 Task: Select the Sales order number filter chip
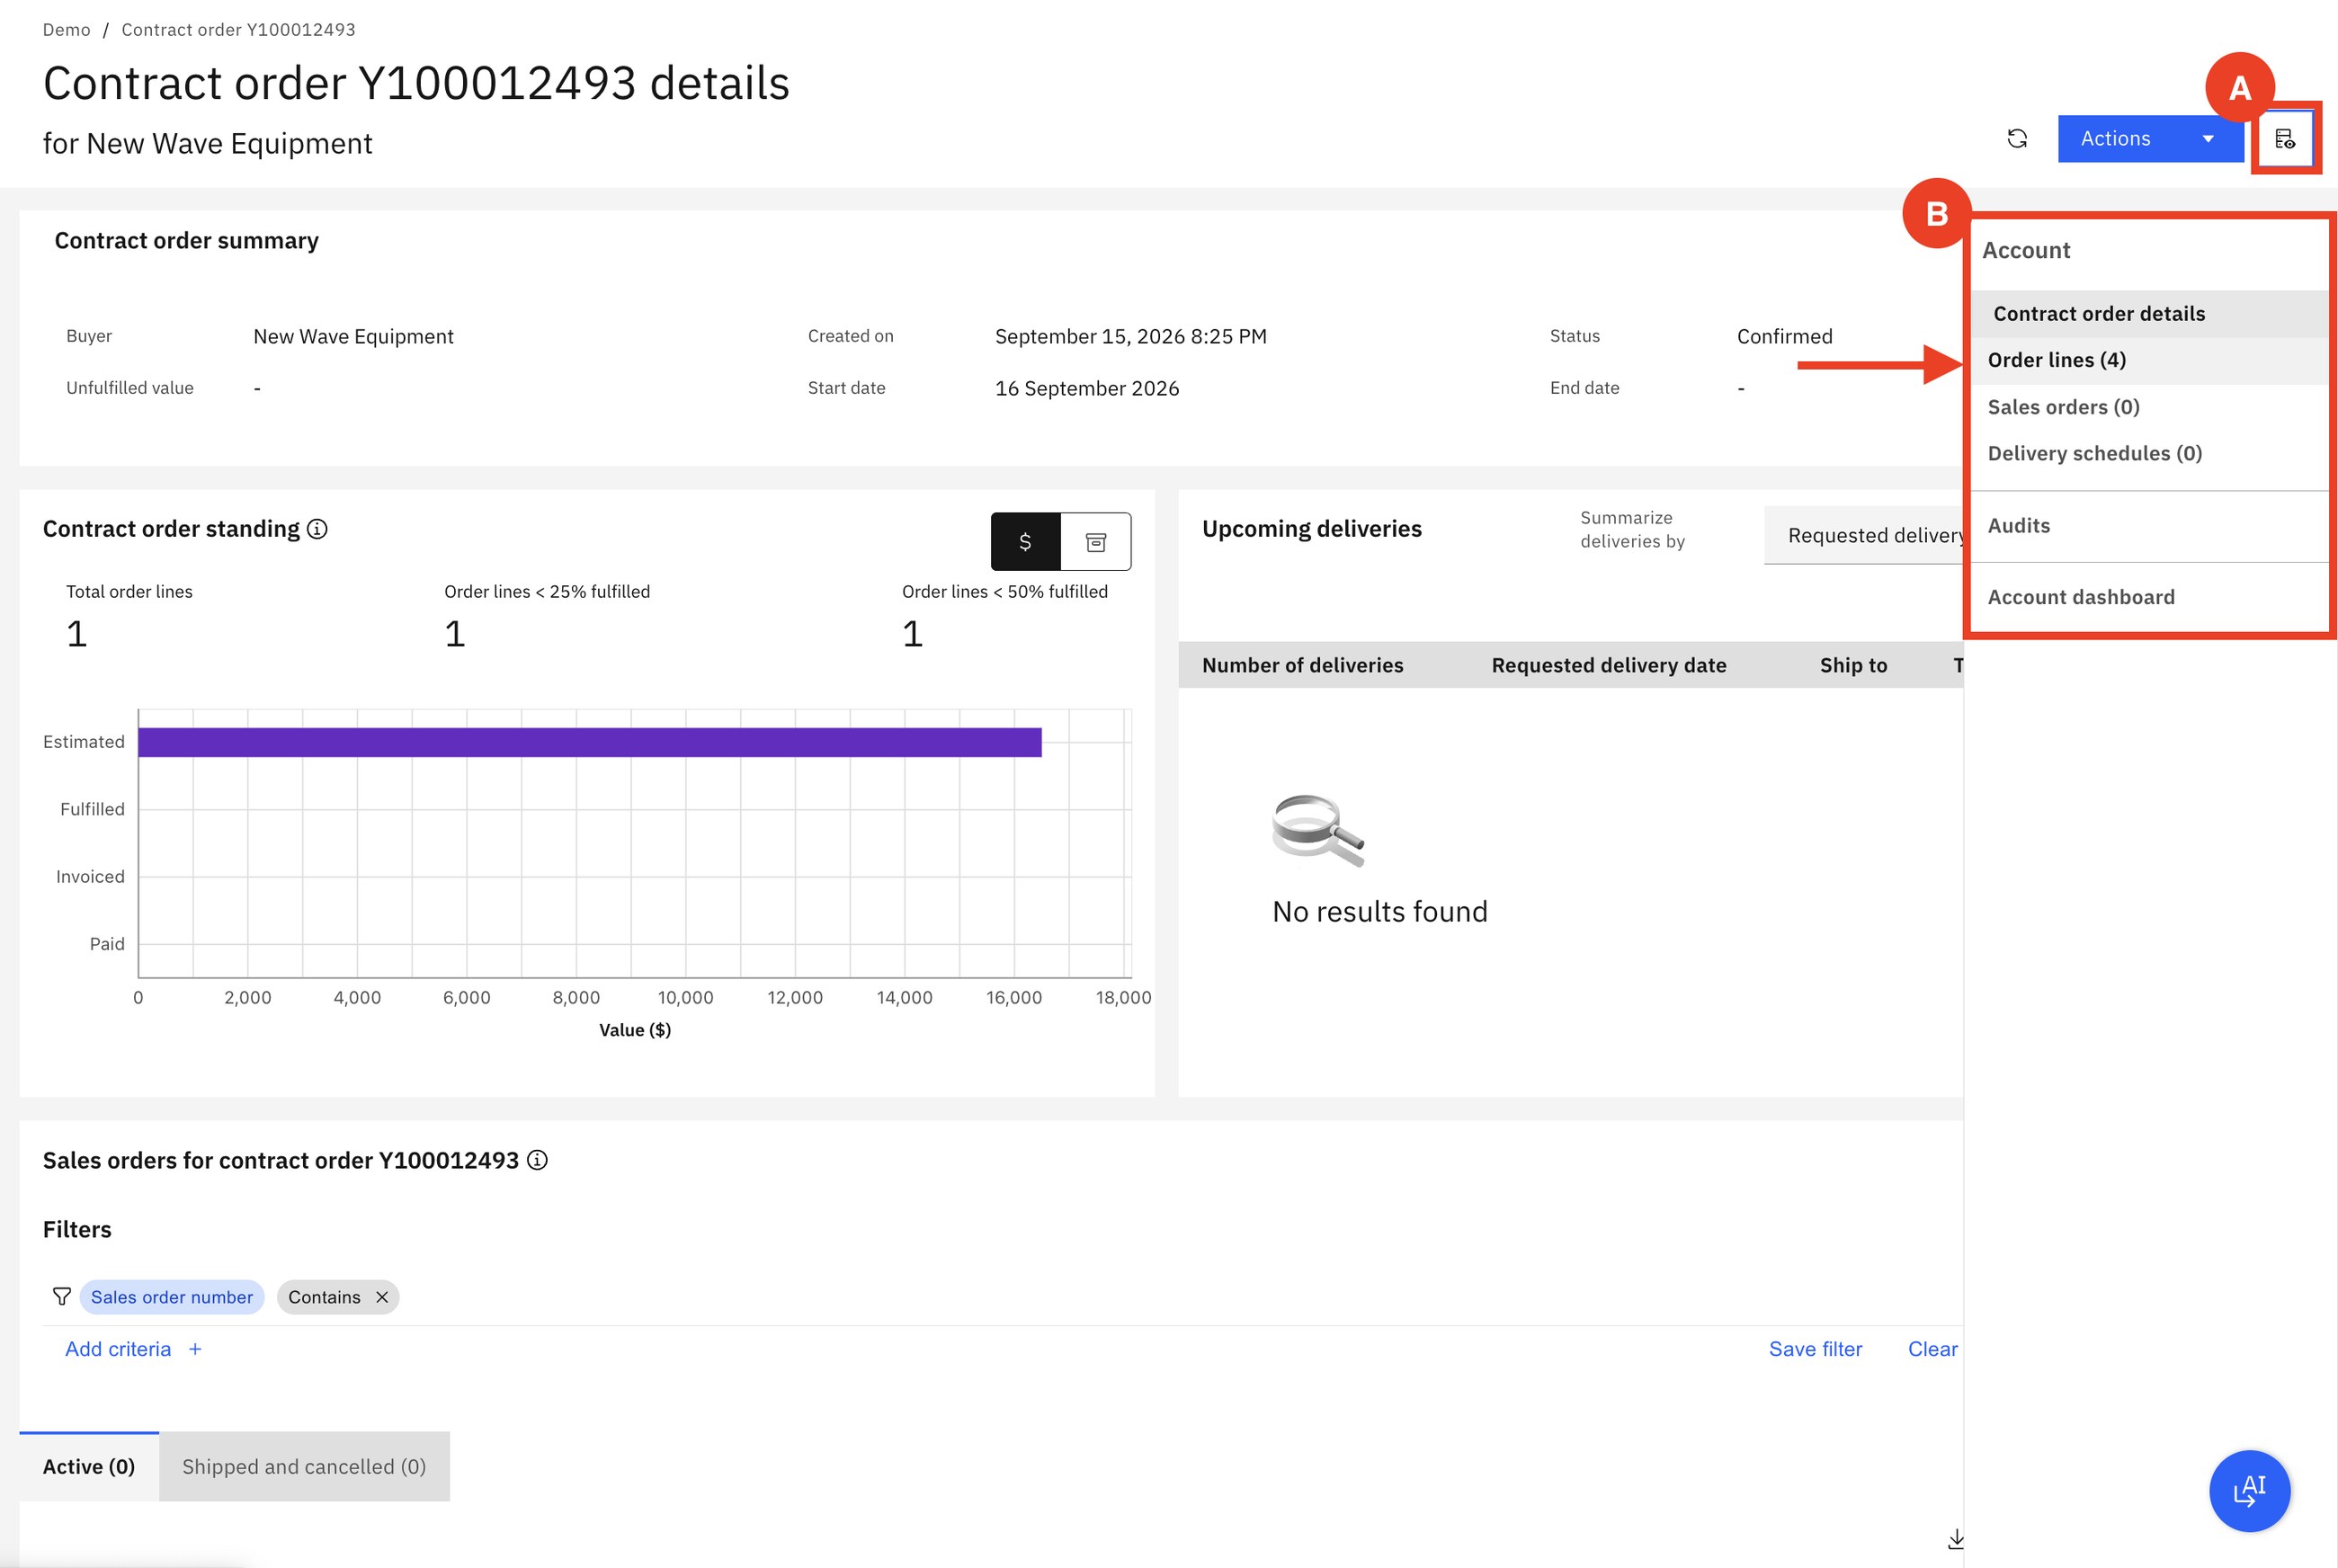[x=172, y=1297]
